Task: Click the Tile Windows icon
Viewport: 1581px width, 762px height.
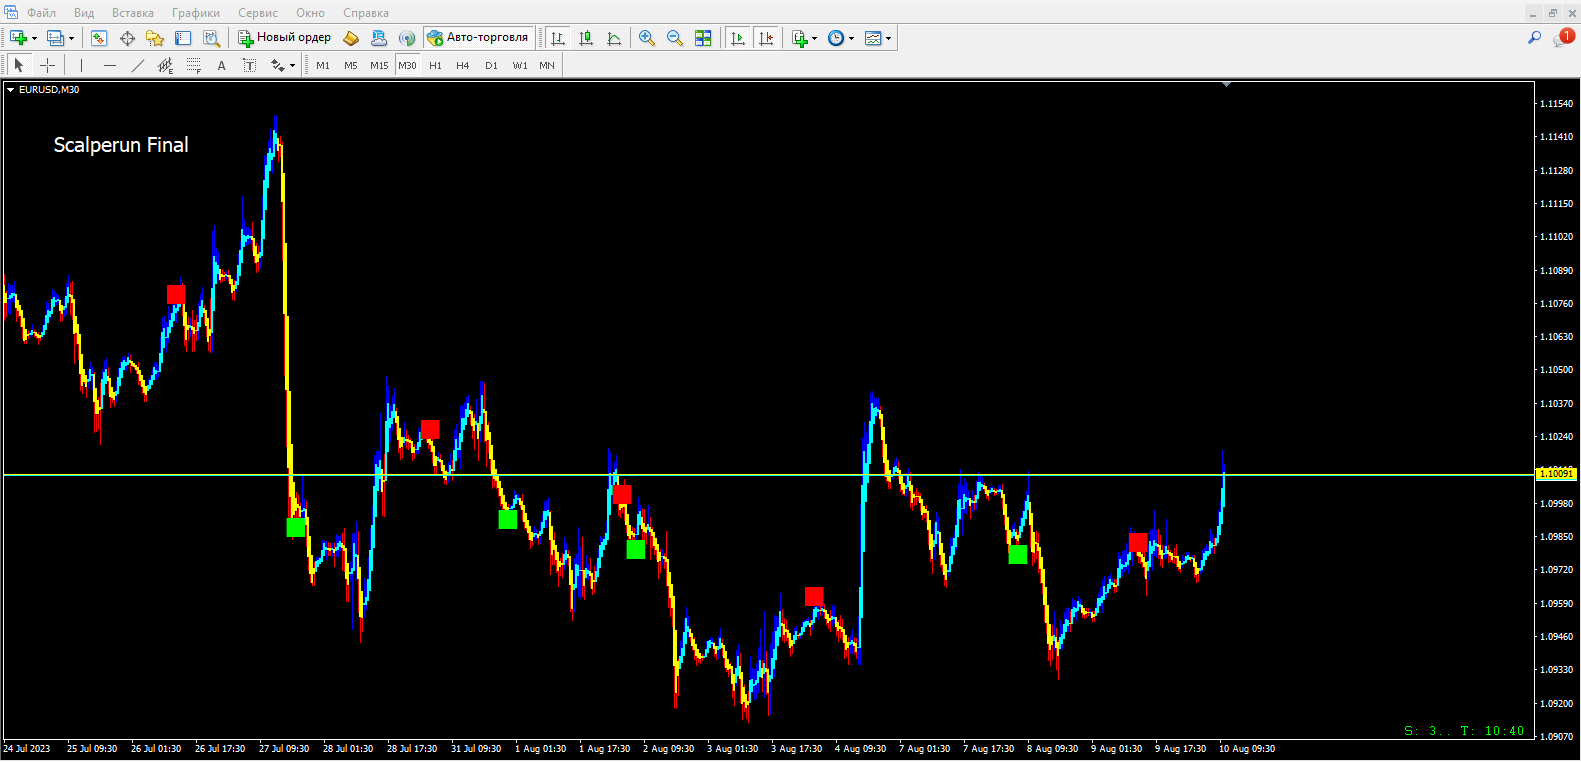Action: pos(704,38)
